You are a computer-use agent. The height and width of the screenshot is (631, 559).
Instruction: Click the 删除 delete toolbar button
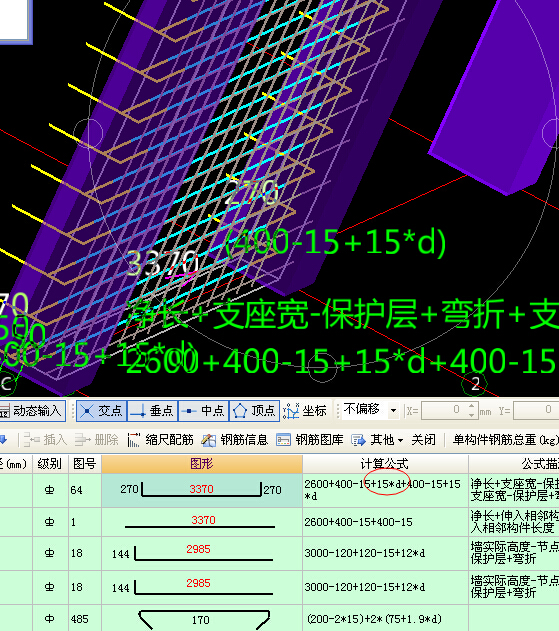pos(96,440)
